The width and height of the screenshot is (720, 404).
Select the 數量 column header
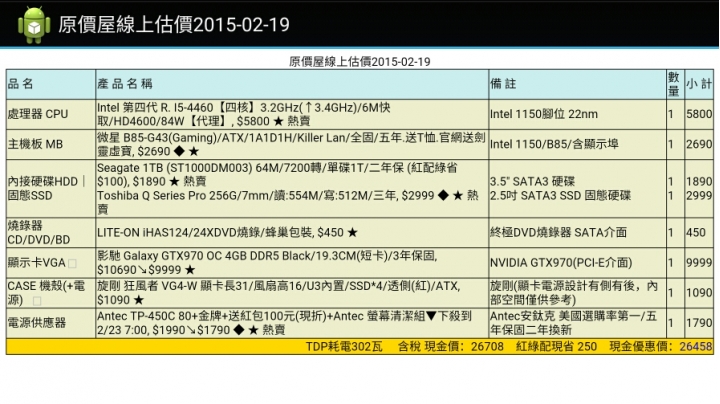point(674,84)
